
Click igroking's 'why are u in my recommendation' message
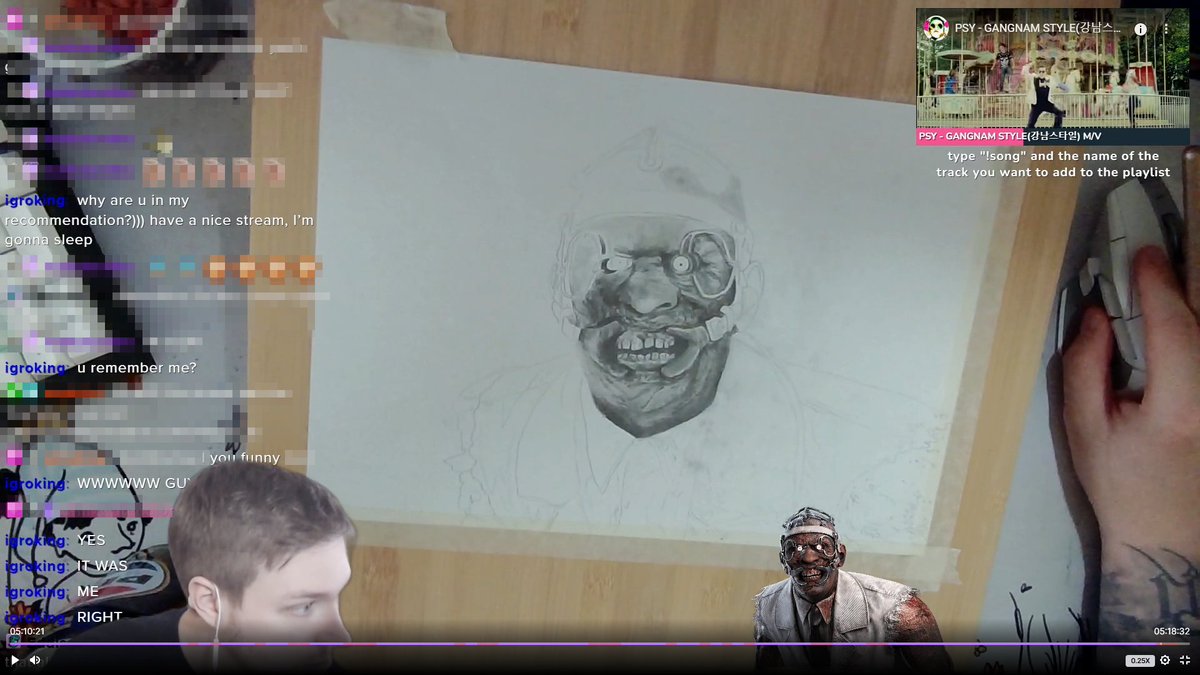click(x=160, y=220)
